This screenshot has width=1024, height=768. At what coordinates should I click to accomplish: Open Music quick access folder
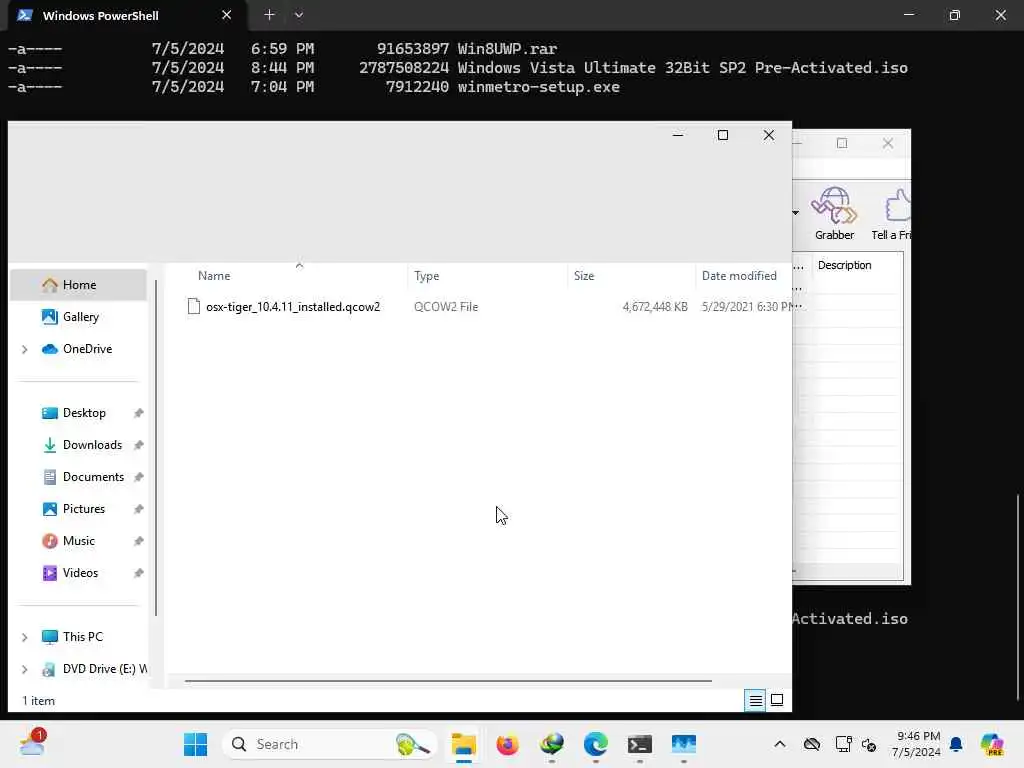click(x=78, y=541)
